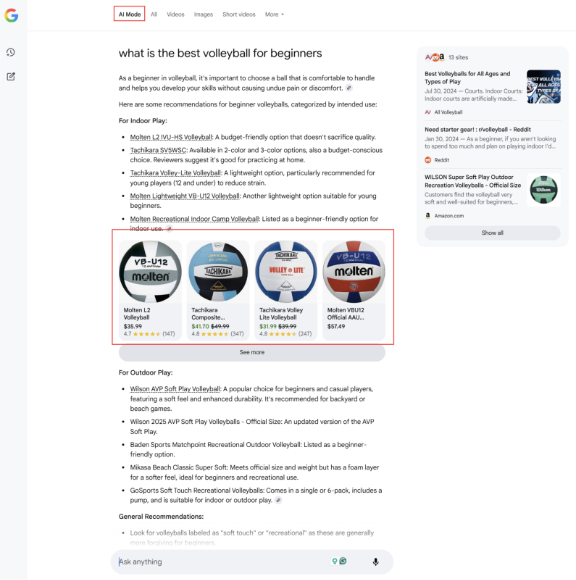
Task: Expand the More dropdown menu
Action: 274,14
